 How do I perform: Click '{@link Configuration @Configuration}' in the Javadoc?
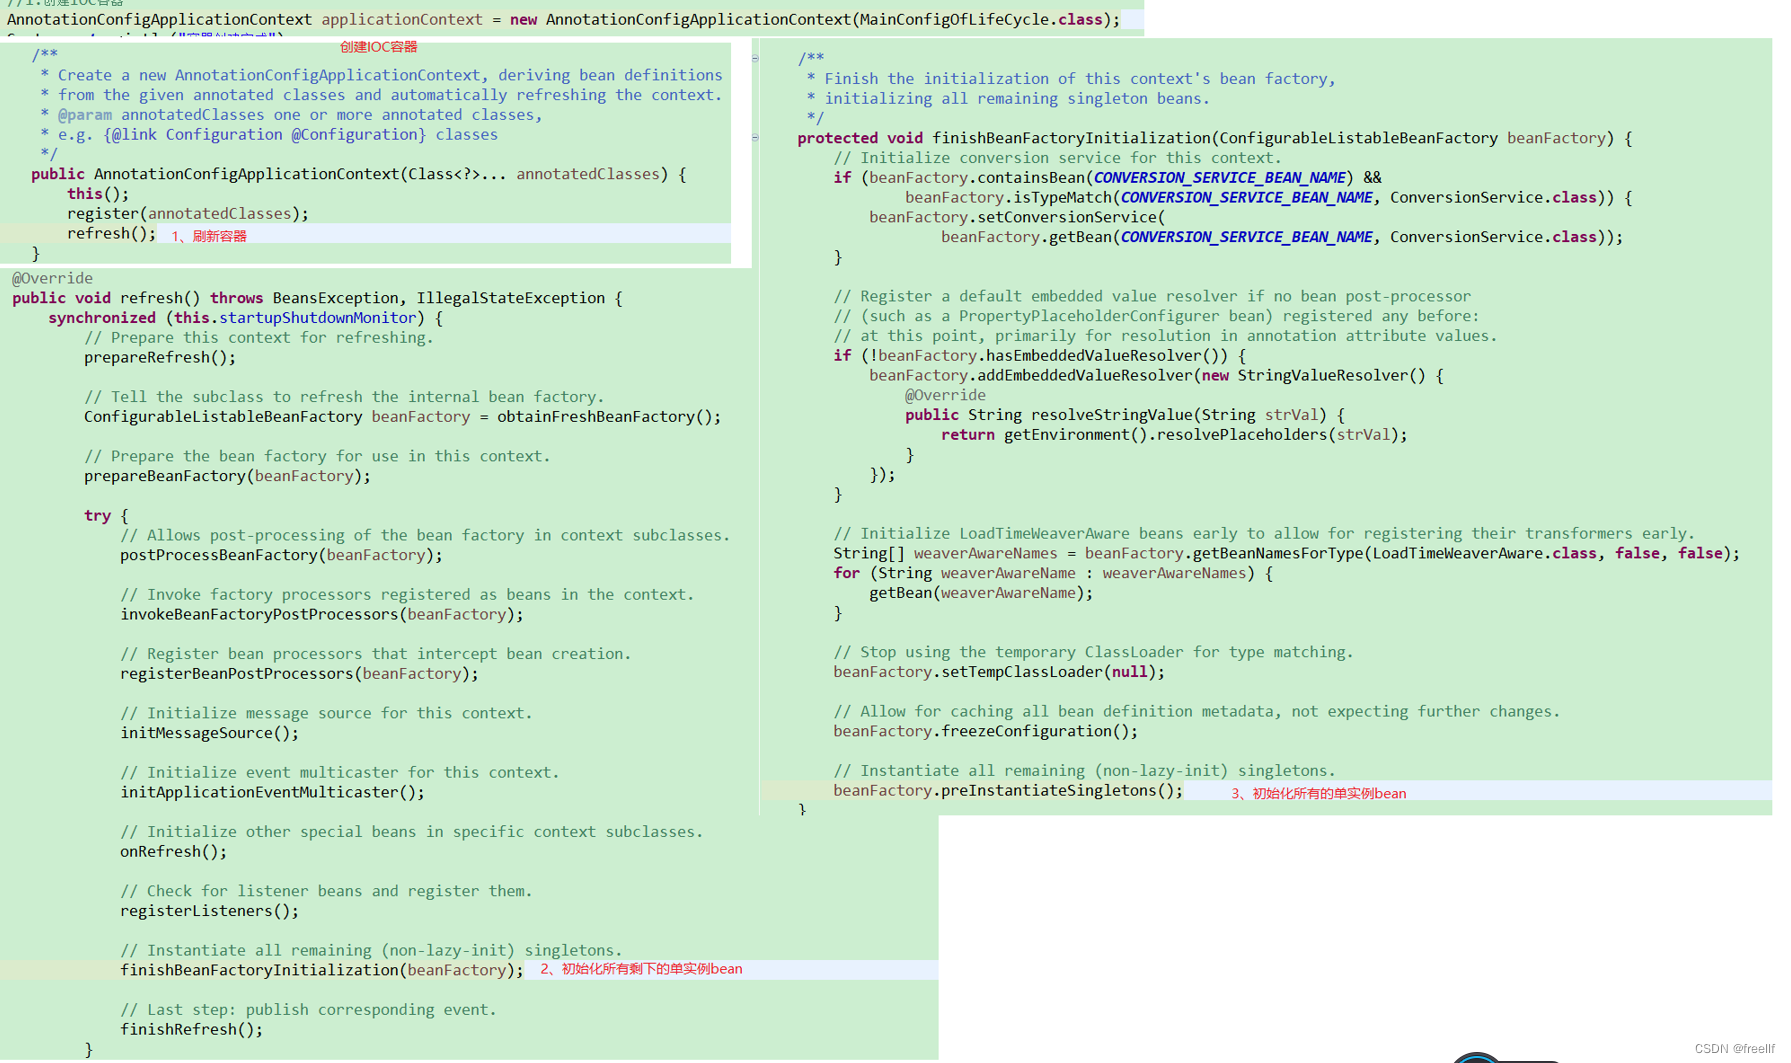(x=265, y=134)
